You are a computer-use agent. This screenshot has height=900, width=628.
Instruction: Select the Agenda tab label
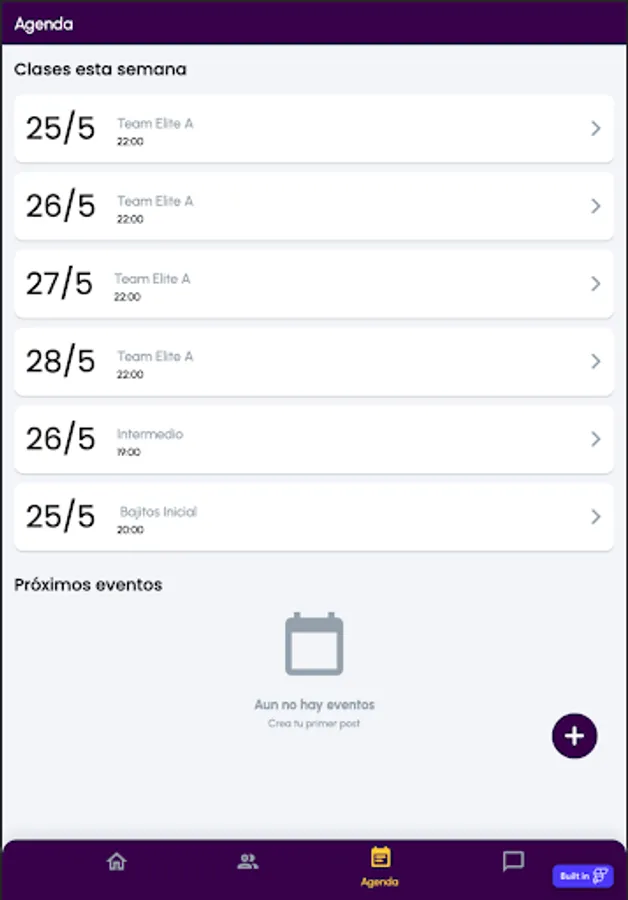(379, 882)
